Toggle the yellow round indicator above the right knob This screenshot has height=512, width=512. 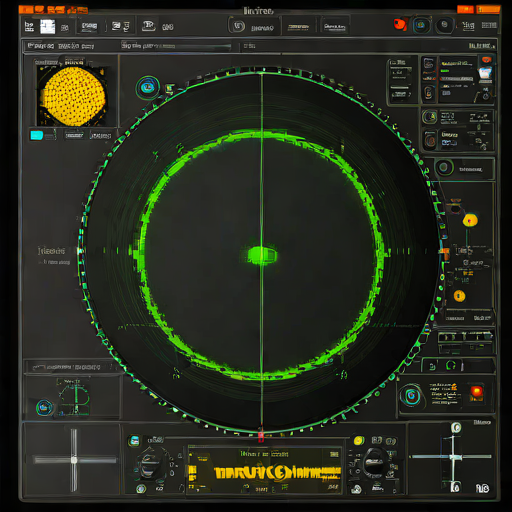tap(359, 440)
